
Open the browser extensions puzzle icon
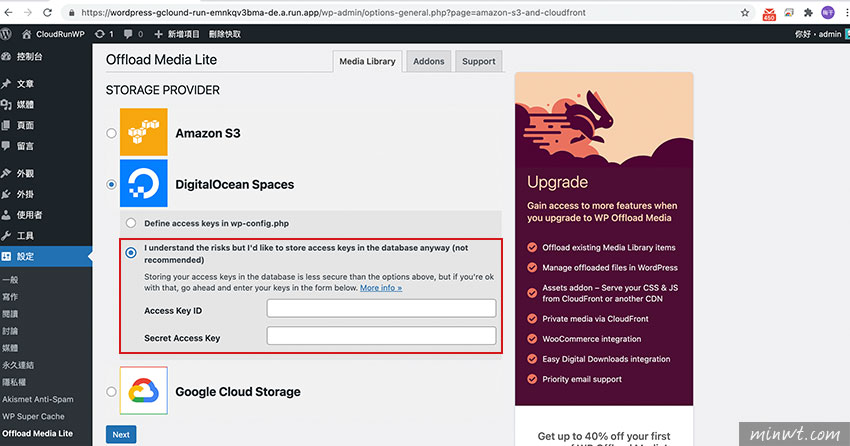[808, 12]
